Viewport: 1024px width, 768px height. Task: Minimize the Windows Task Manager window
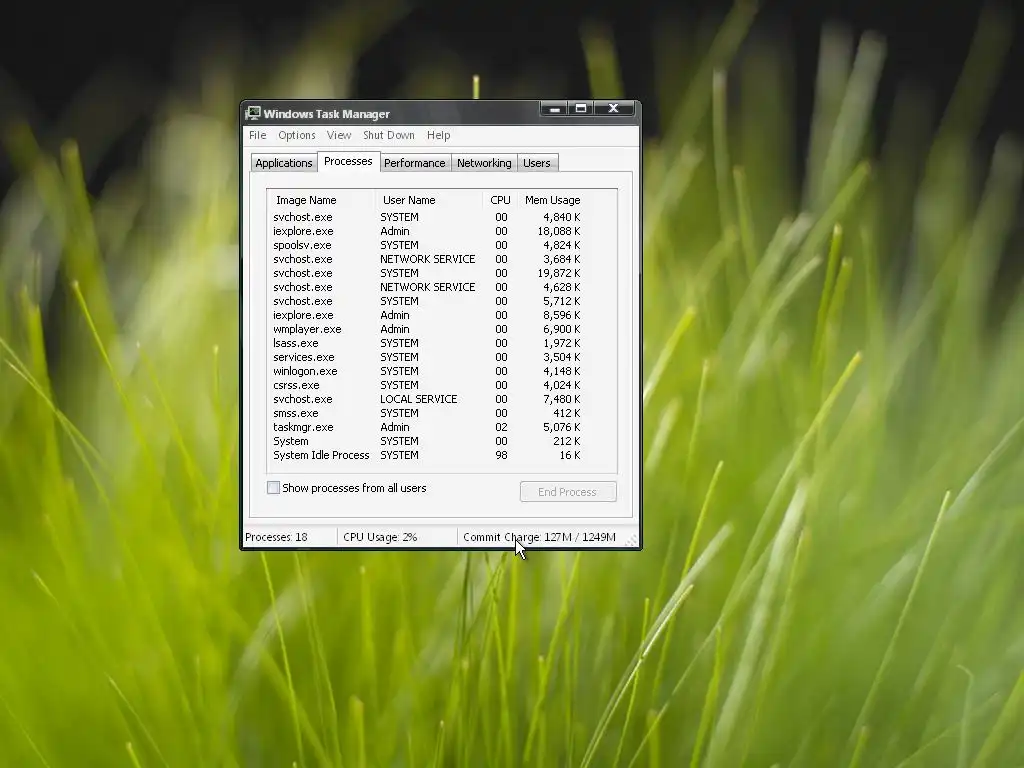click(554, 109)
